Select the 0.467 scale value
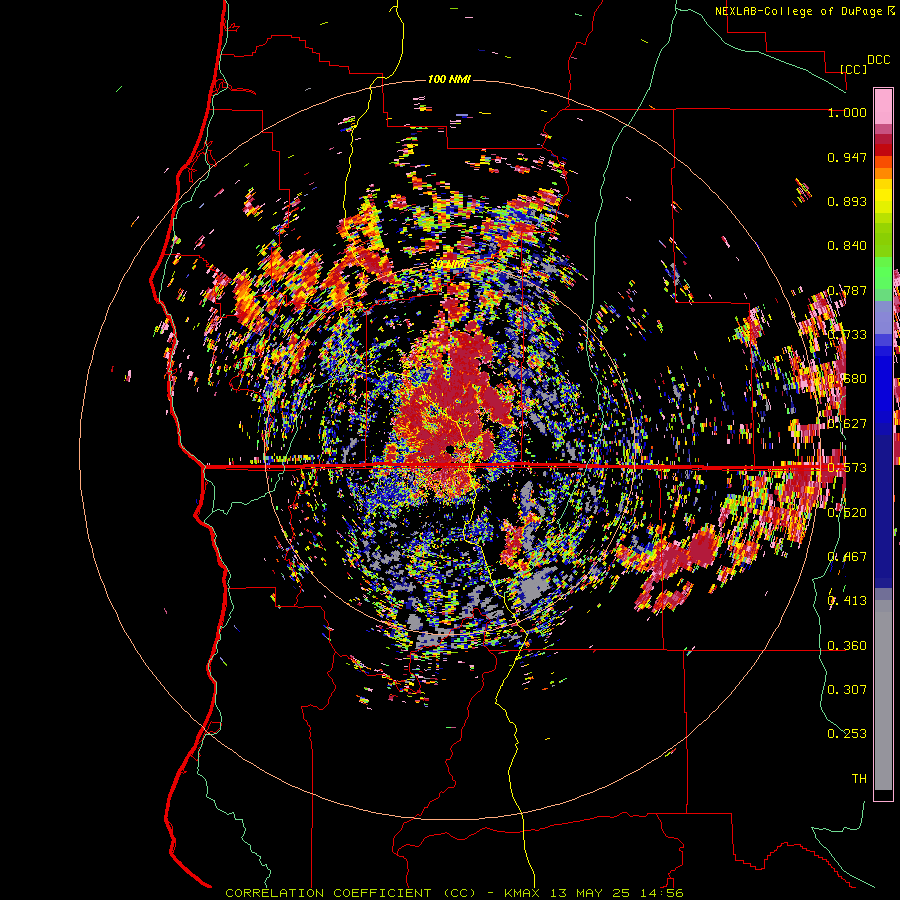Viewport: 900px width, 900px height. pyautogui.click(x=847, y=556)
